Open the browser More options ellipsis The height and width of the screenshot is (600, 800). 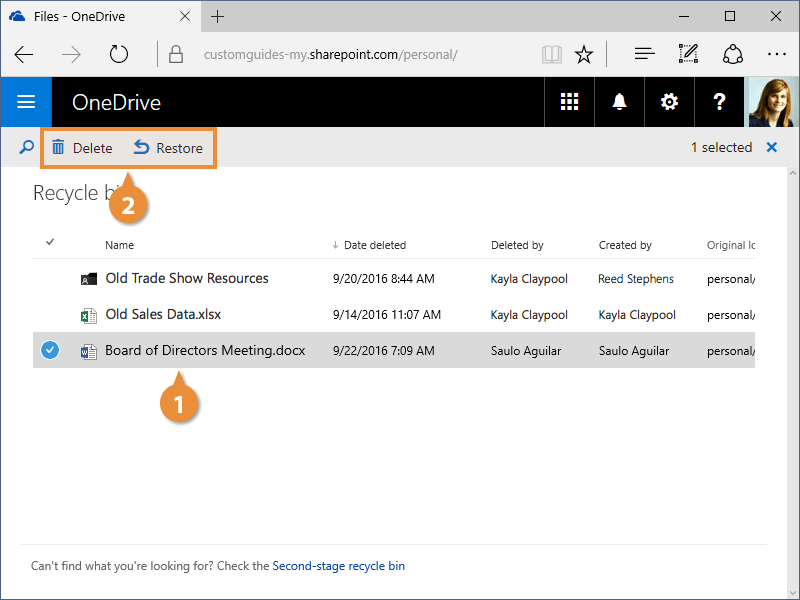coord(777,54)
